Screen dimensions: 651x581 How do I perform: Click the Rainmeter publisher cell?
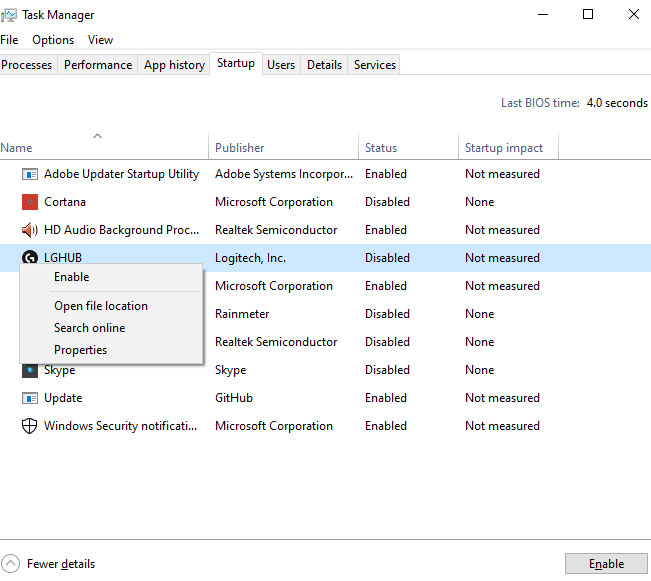click(x=242, y=314)
